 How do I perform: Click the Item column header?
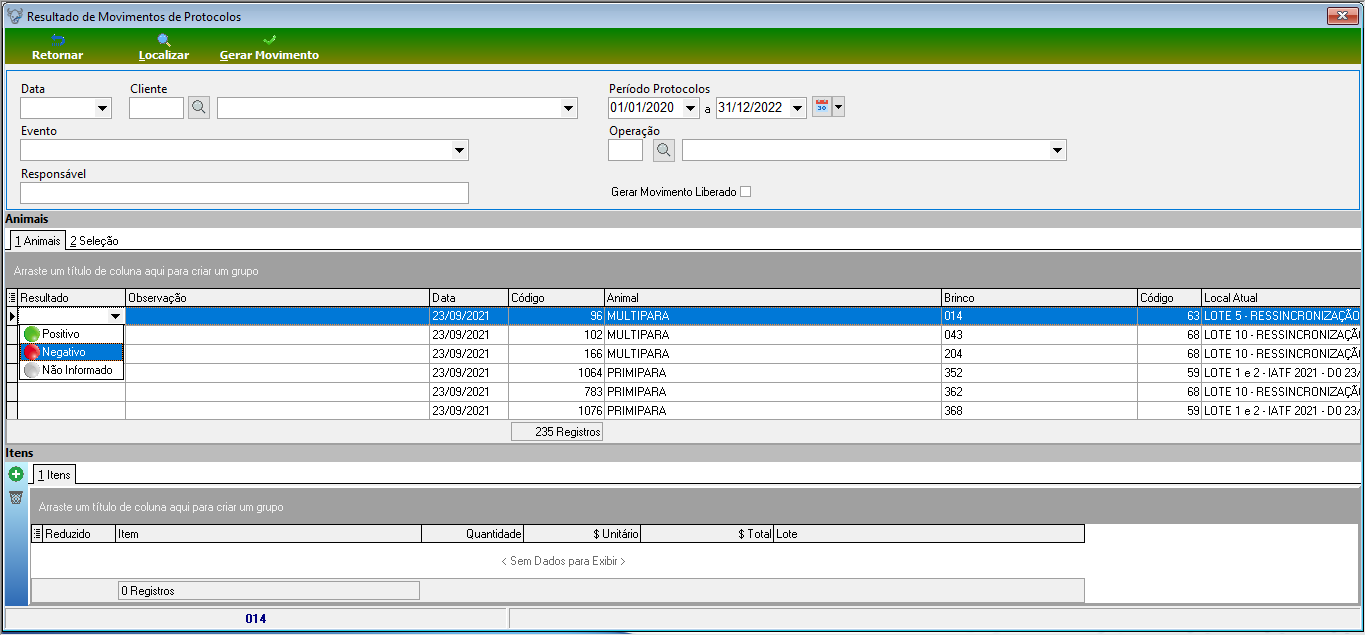pyautogui.click(x=269, y=534)
